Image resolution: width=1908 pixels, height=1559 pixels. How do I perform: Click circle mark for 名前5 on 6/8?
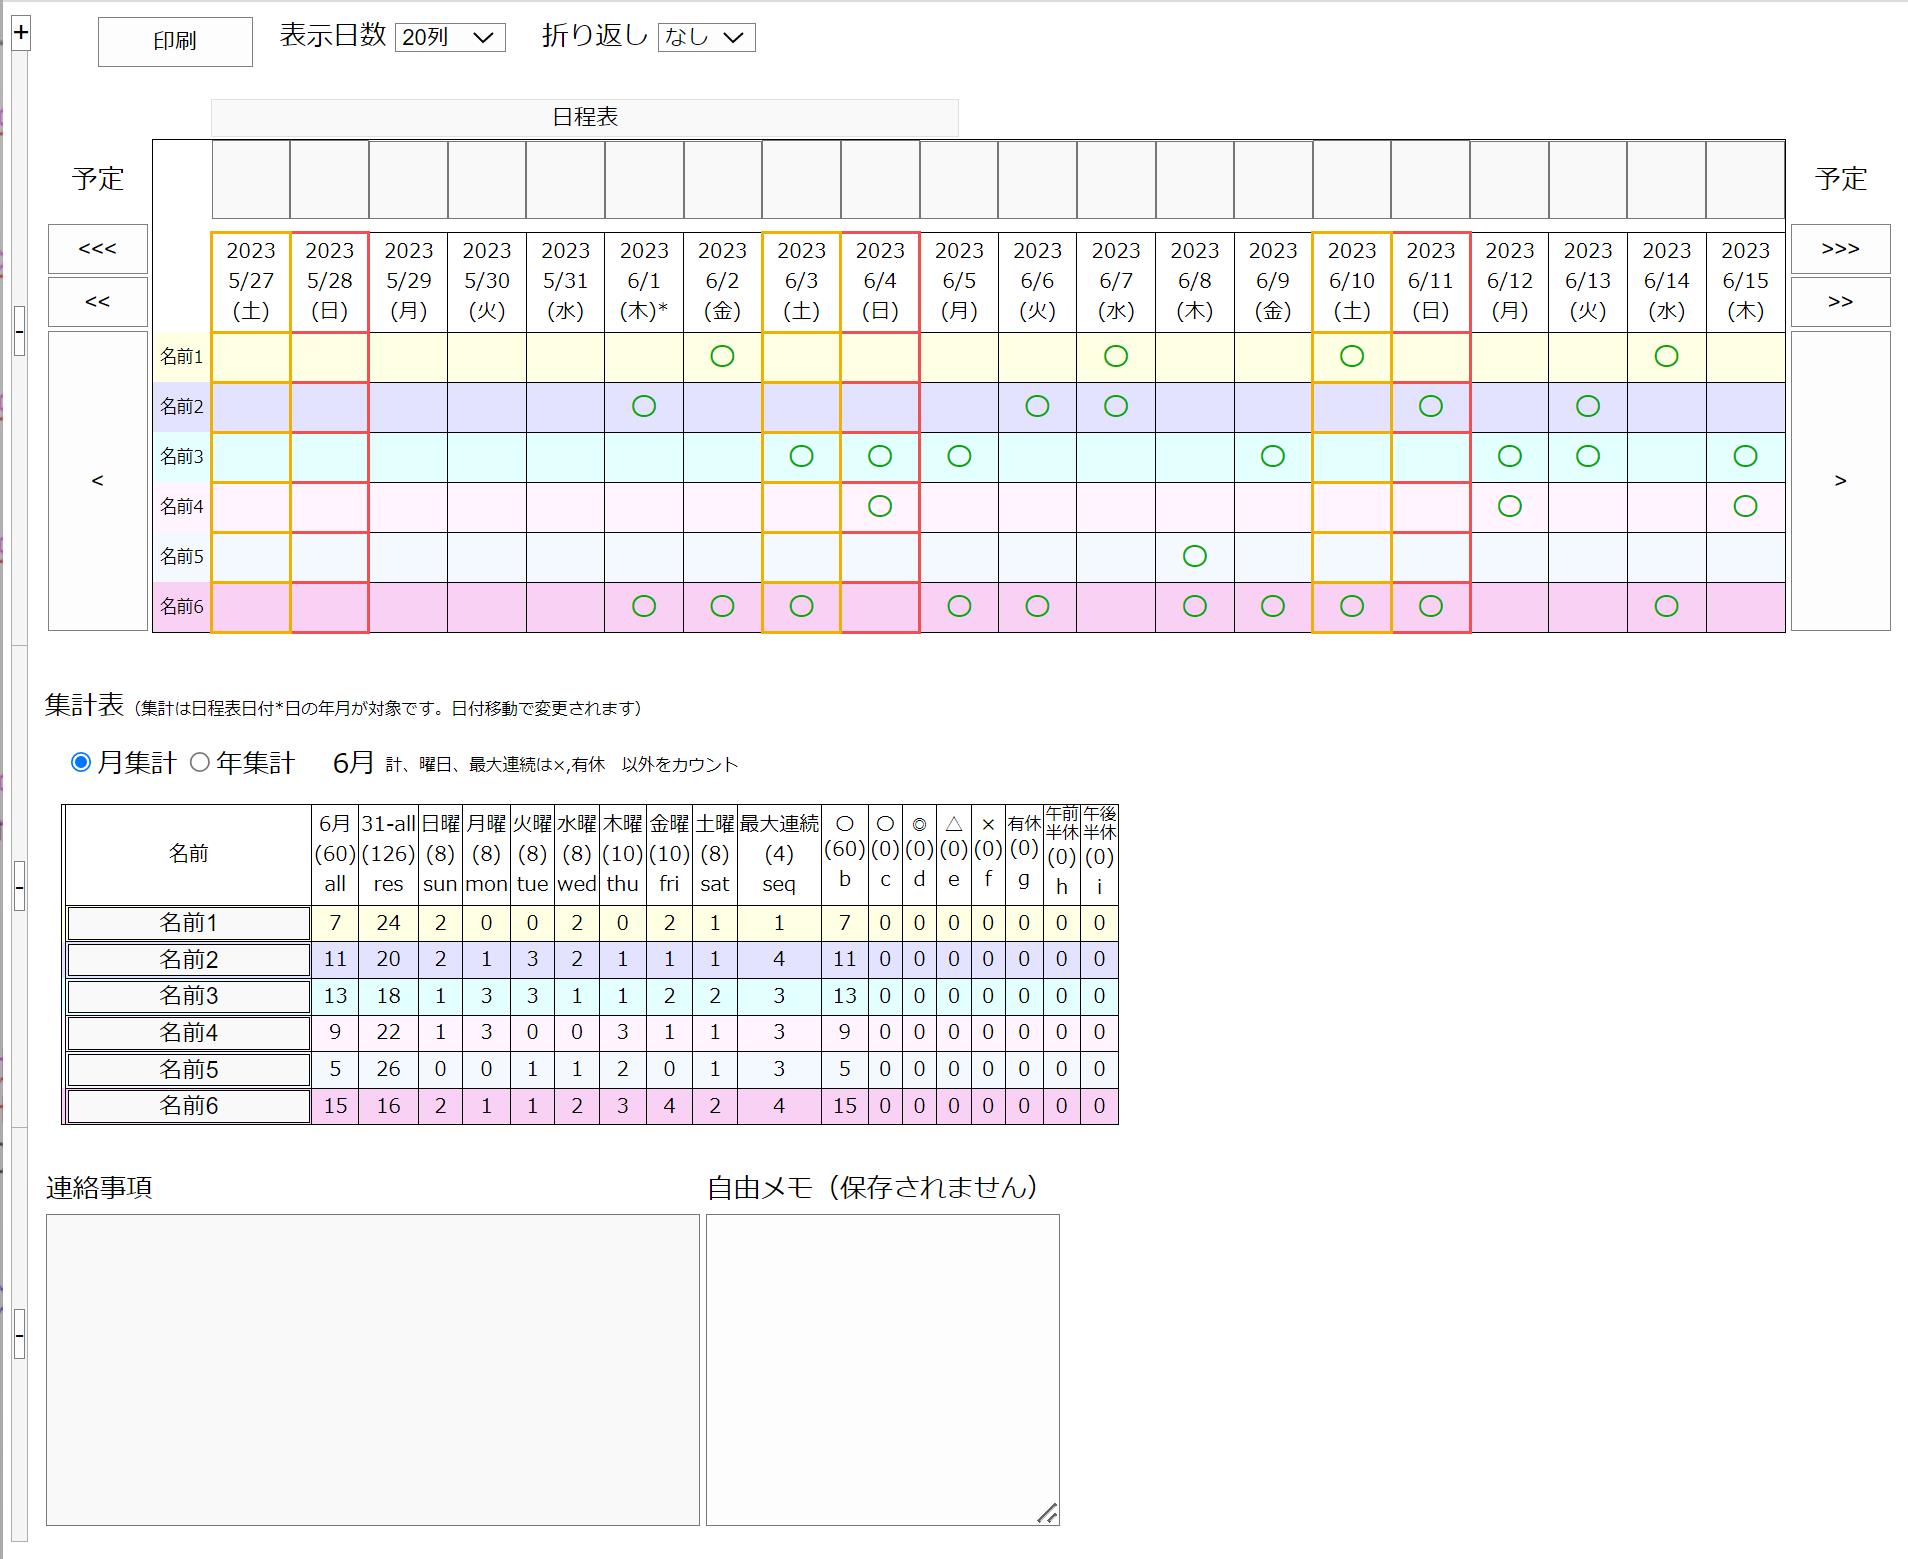click(1194, 556)
